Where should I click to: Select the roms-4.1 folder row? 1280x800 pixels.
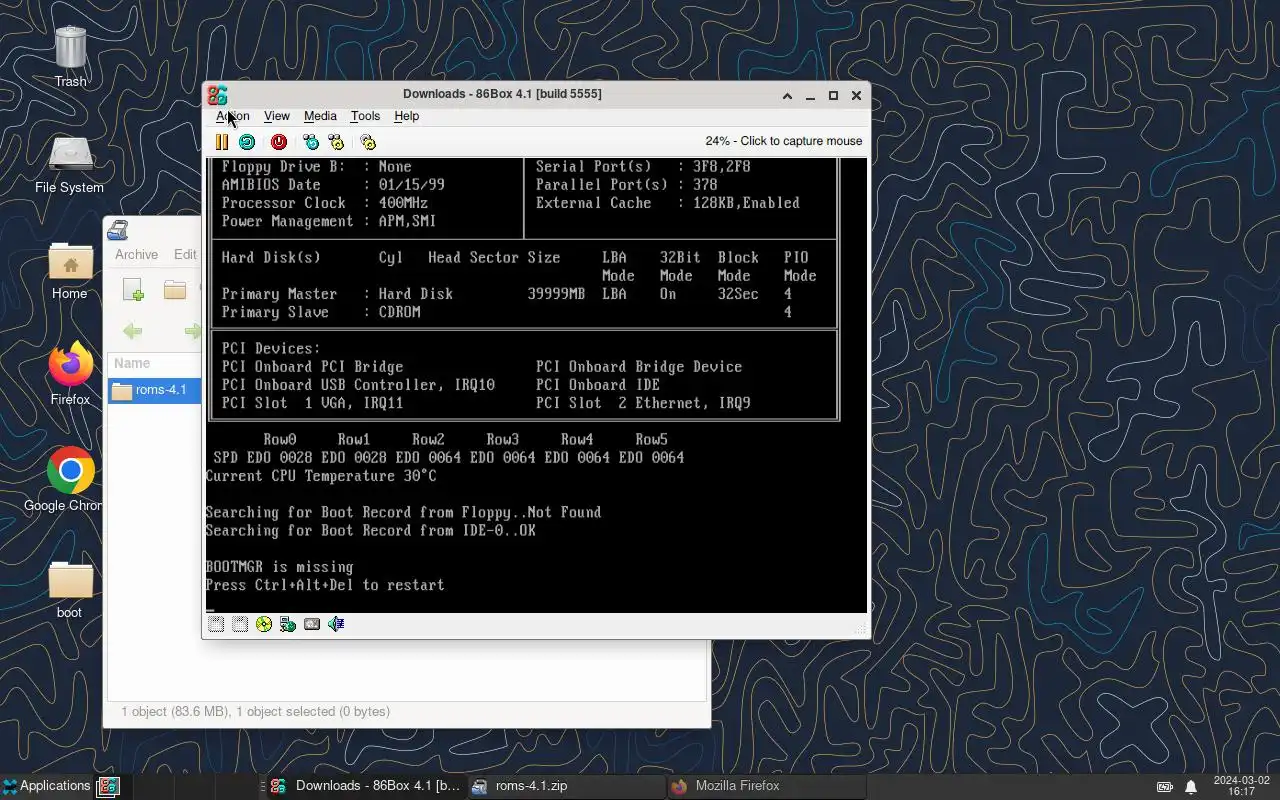click(x=155, y=390)
